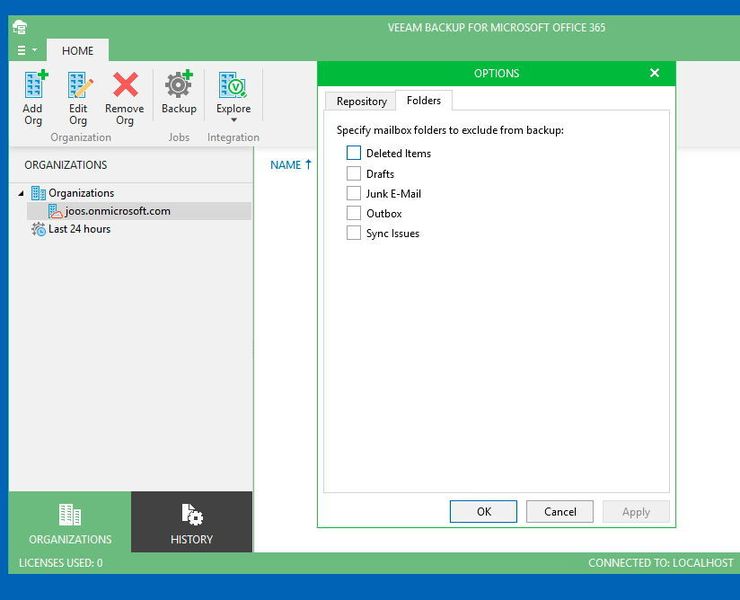Switch to the Folders tab
This screenshot has height=600, width=740.
[x=424, y=100]
